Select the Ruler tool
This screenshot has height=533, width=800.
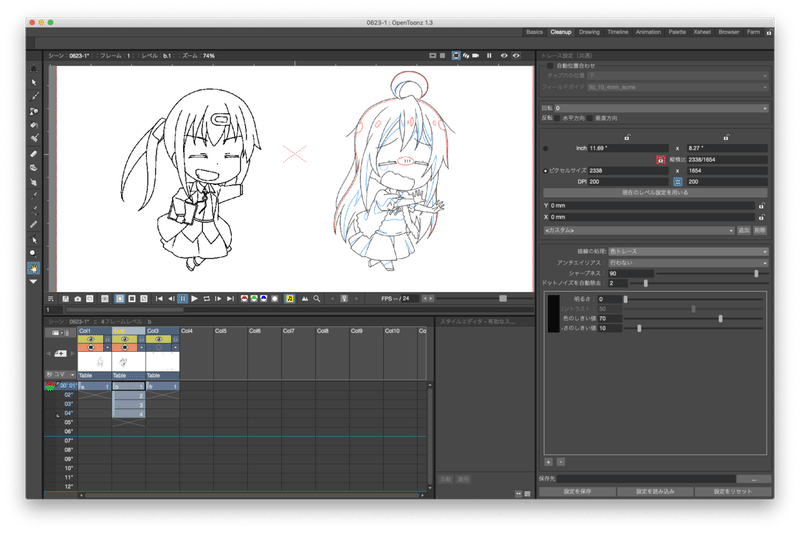[34, 224]
